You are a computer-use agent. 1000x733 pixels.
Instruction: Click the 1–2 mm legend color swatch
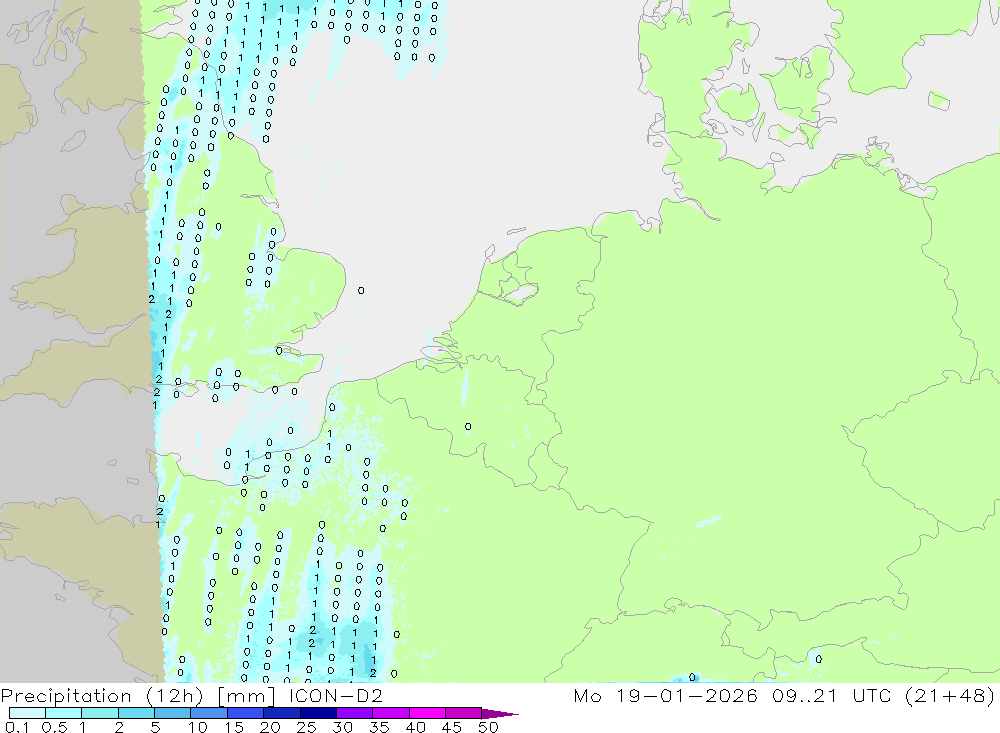[x=100, y=713]
